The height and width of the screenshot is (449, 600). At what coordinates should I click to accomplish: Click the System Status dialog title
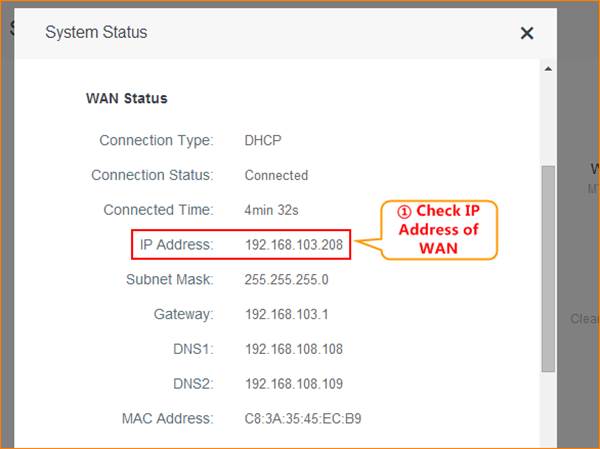(x=96, y=33)
